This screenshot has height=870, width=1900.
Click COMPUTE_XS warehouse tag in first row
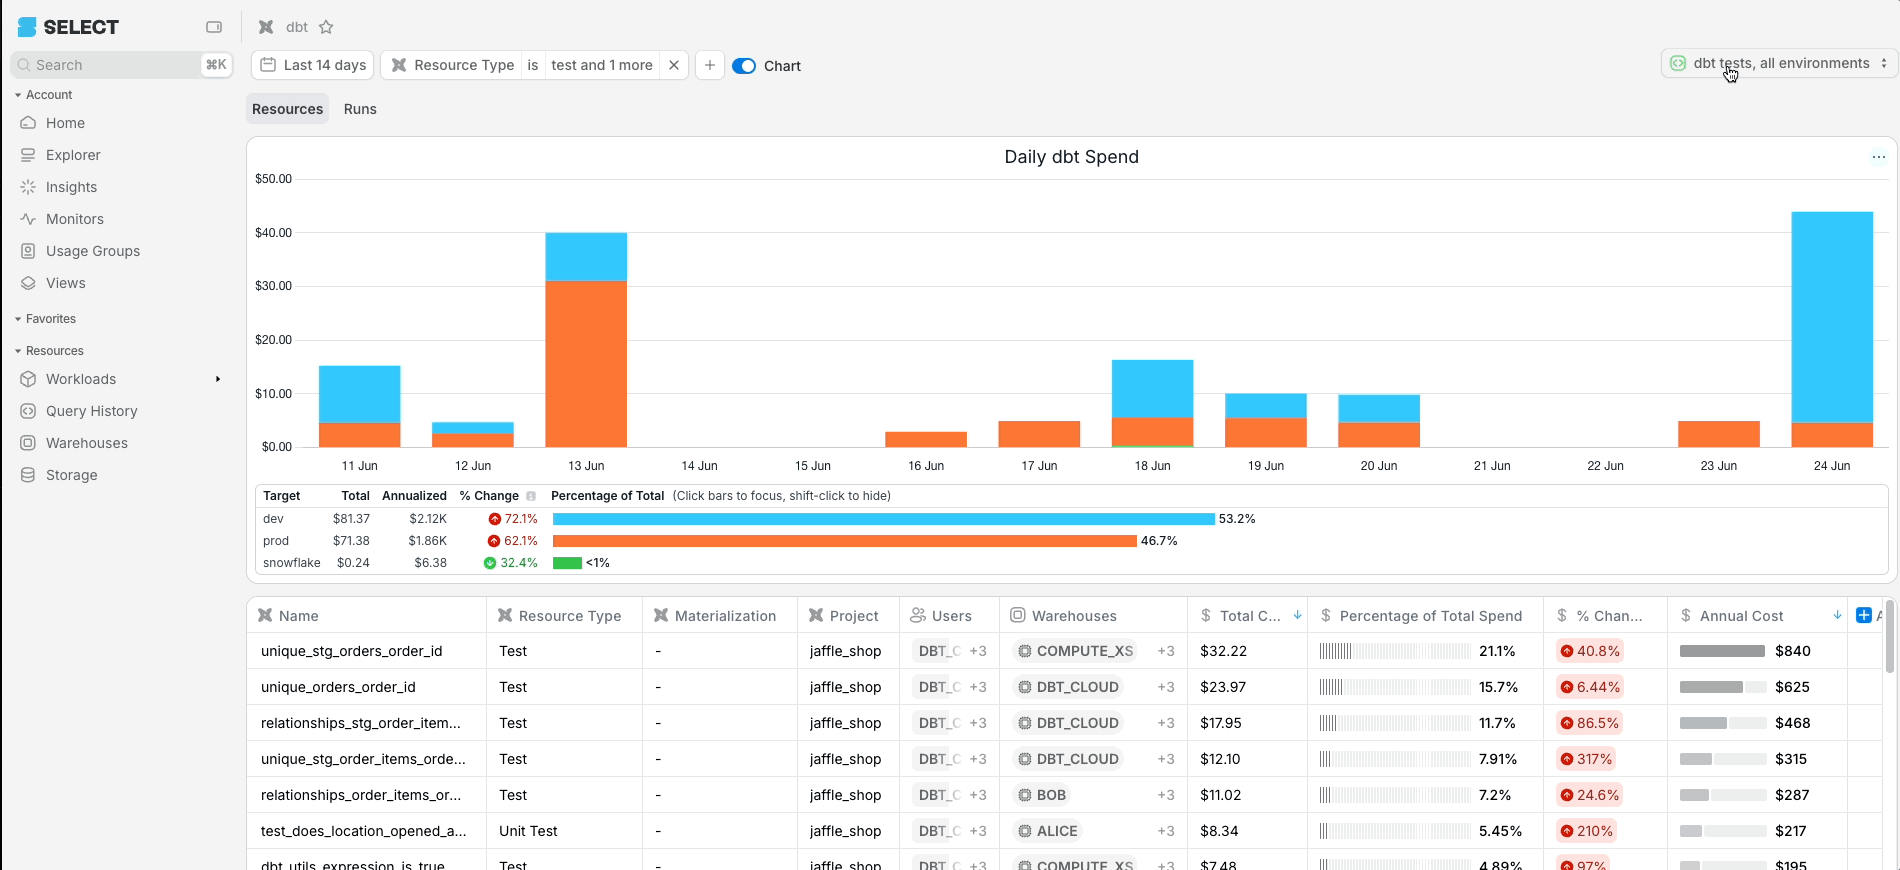[x=1075, y=651]
